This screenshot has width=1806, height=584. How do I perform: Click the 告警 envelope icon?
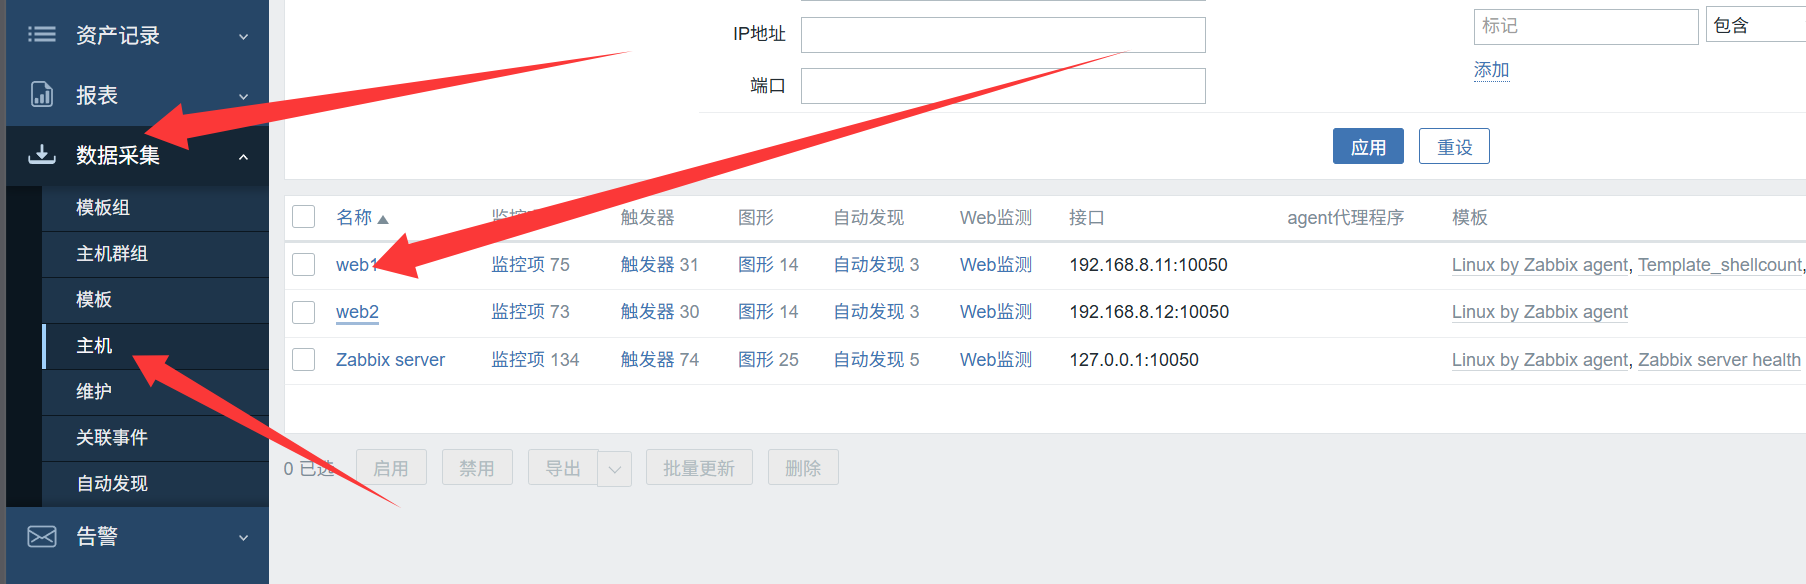42,537
